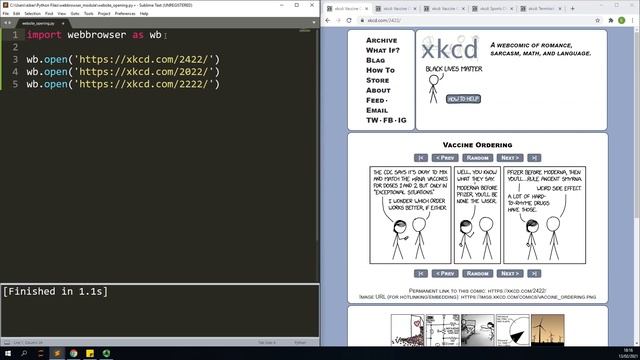Screen dimensions: 640x360
Task: Open How To link in sidebar
Action: pos(380,70)
